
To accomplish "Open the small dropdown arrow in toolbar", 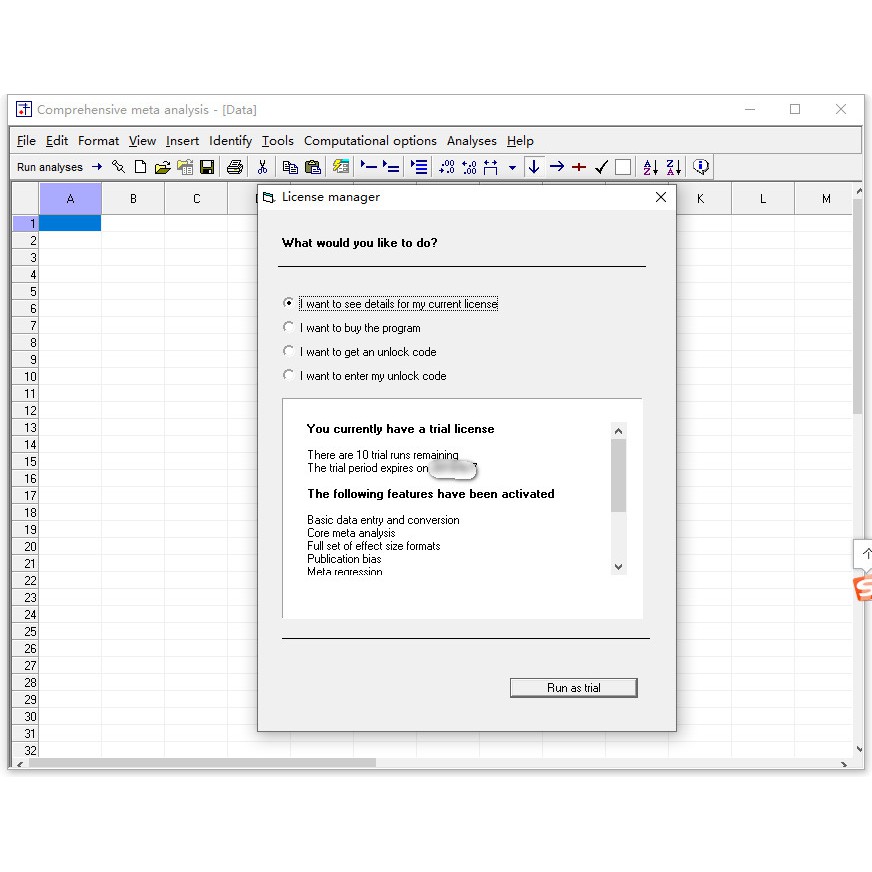I will click(512, 167).
